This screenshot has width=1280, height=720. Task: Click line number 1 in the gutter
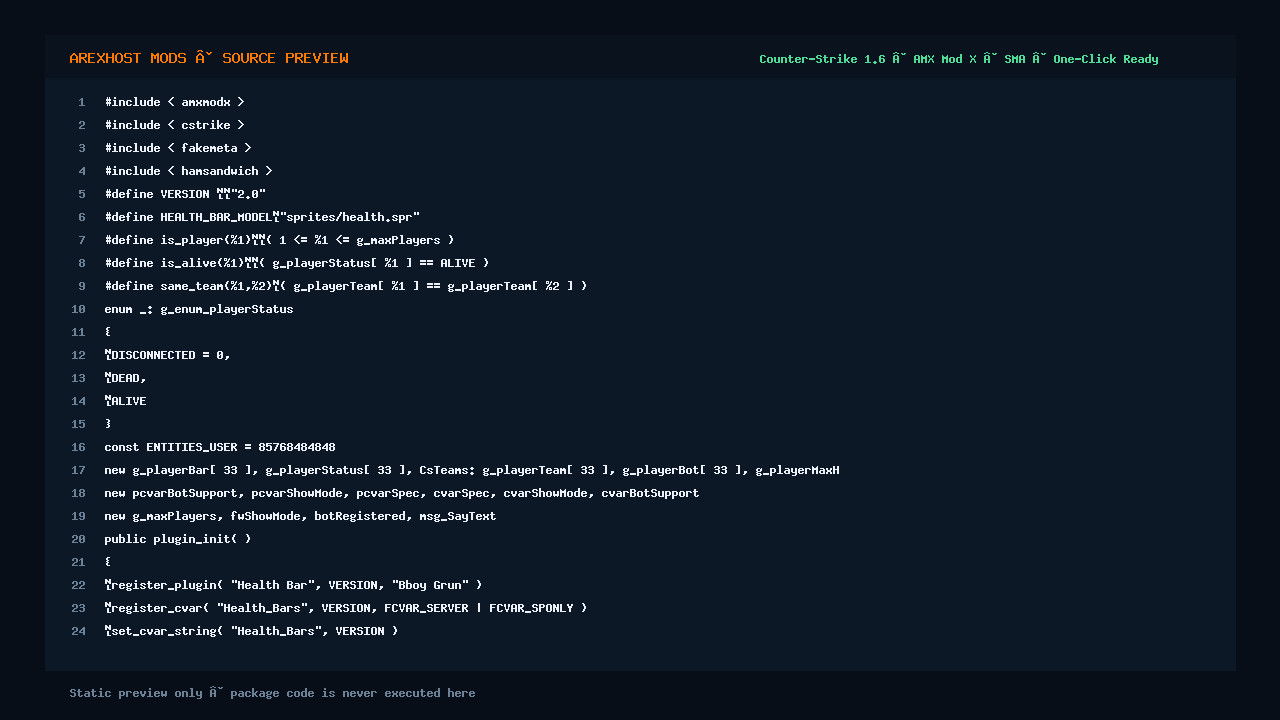pos(82,102)
